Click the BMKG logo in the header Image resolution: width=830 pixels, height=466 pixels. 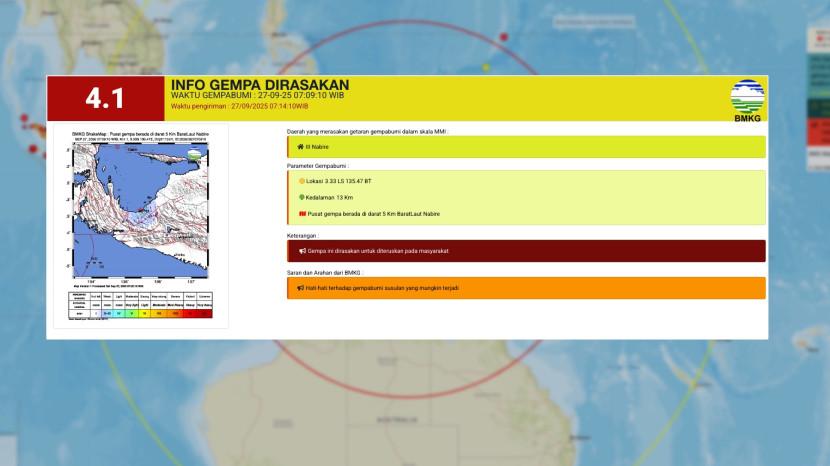click(748, 98)
